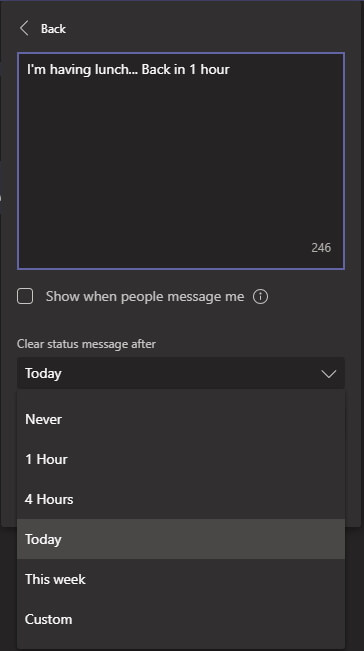This screenshot has height=651, width=364.
Task: Click the 246 remaining character counter
Action: click(x=321, y=248)
